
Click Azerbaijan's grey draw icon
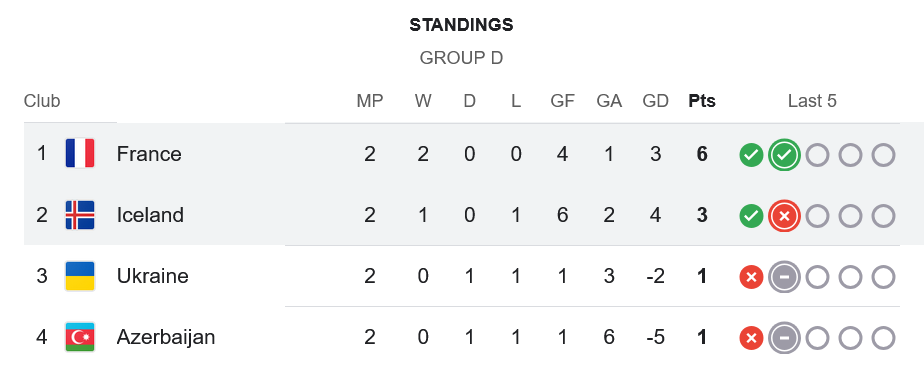(x=784, y=339)
